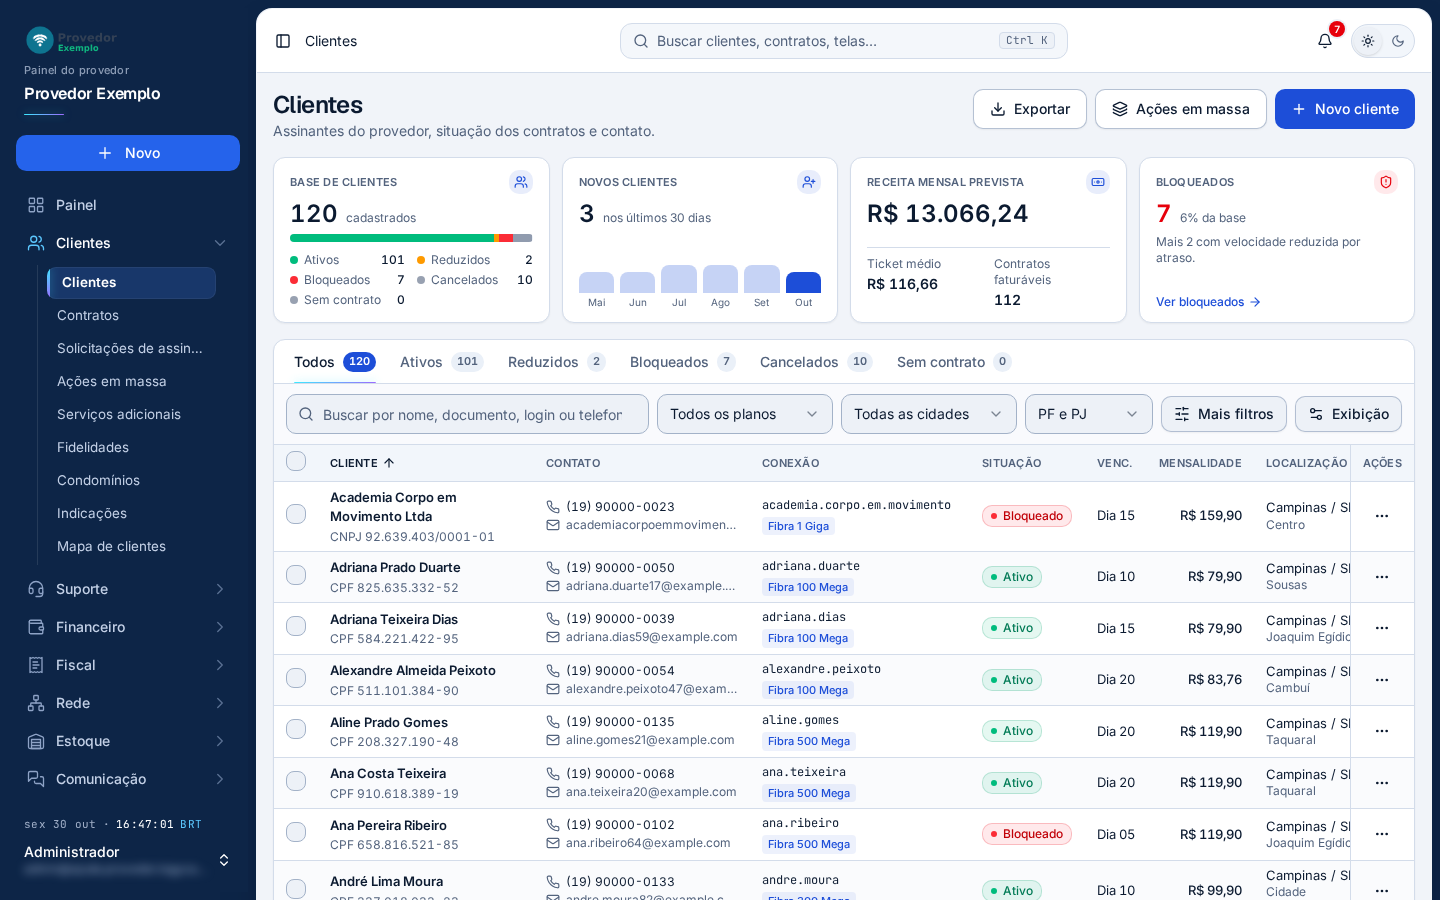Screen dimensions: 1440x900
Task: Click the Out bar in chart
Action: (x=803, y=282)
